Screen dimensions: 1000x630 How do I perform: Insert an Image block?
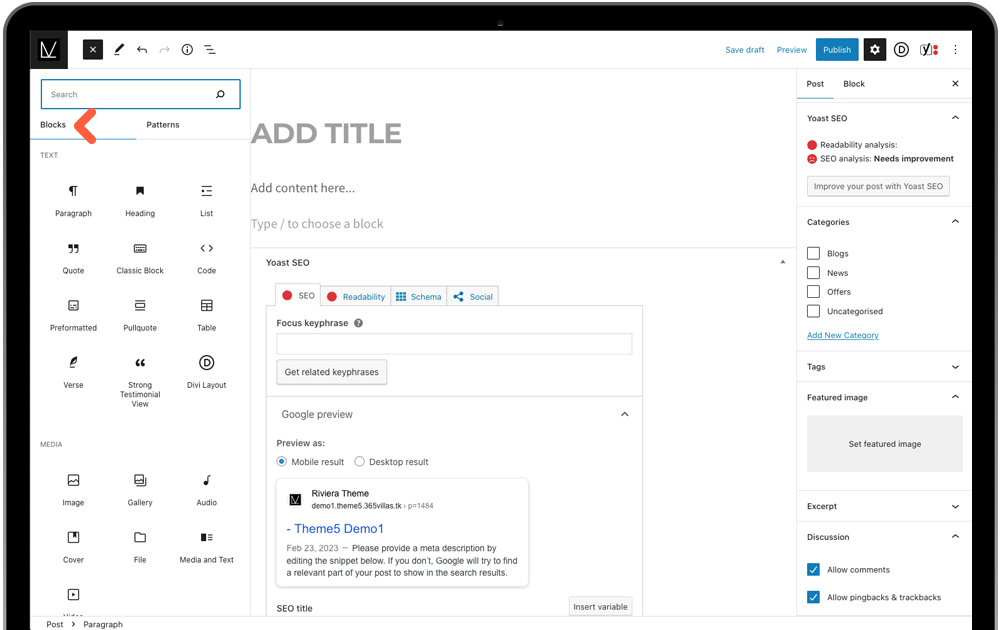pyautogui.click(x=73, y=490)
